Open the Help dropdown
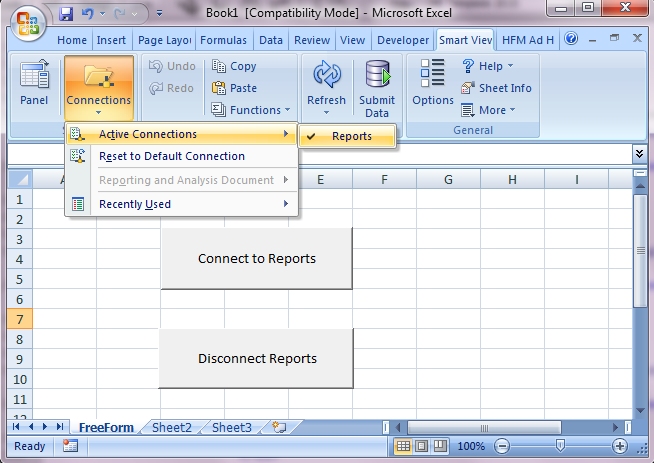654x463 pixels. point(488,66)
